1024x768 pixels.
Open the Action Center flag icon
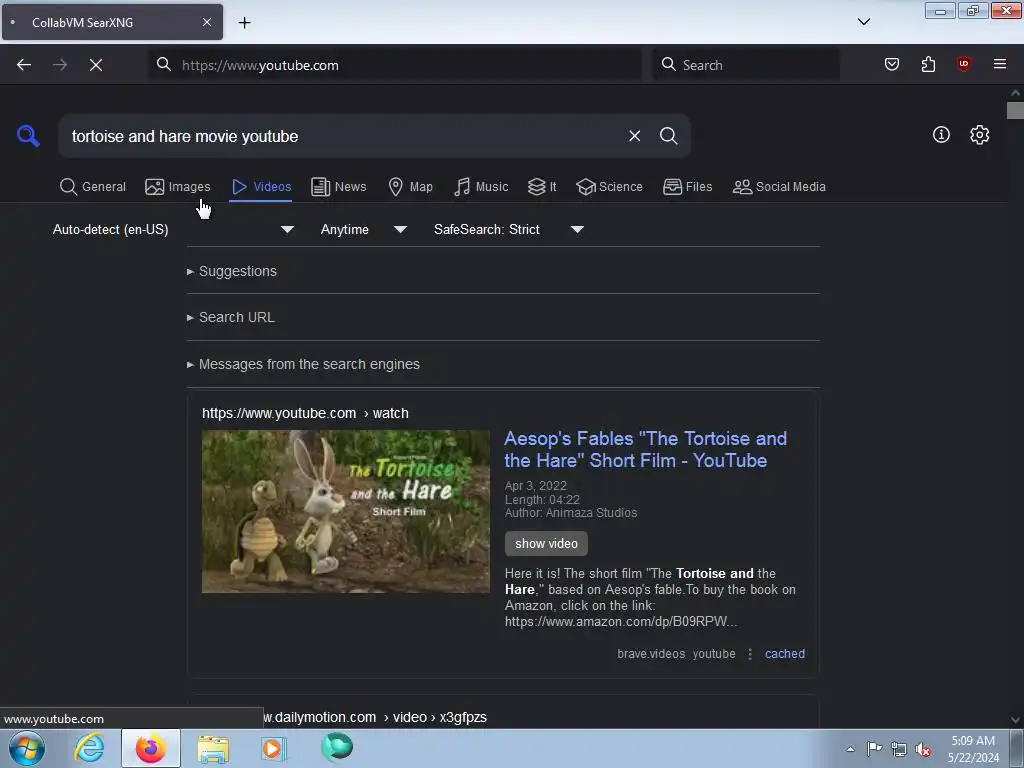874,749
